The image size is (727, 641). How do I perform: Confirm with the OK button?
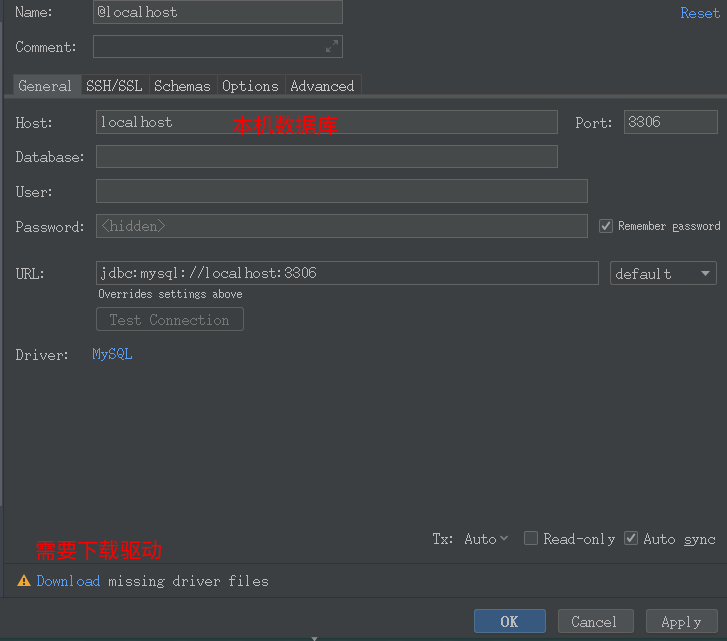[510, 621]
